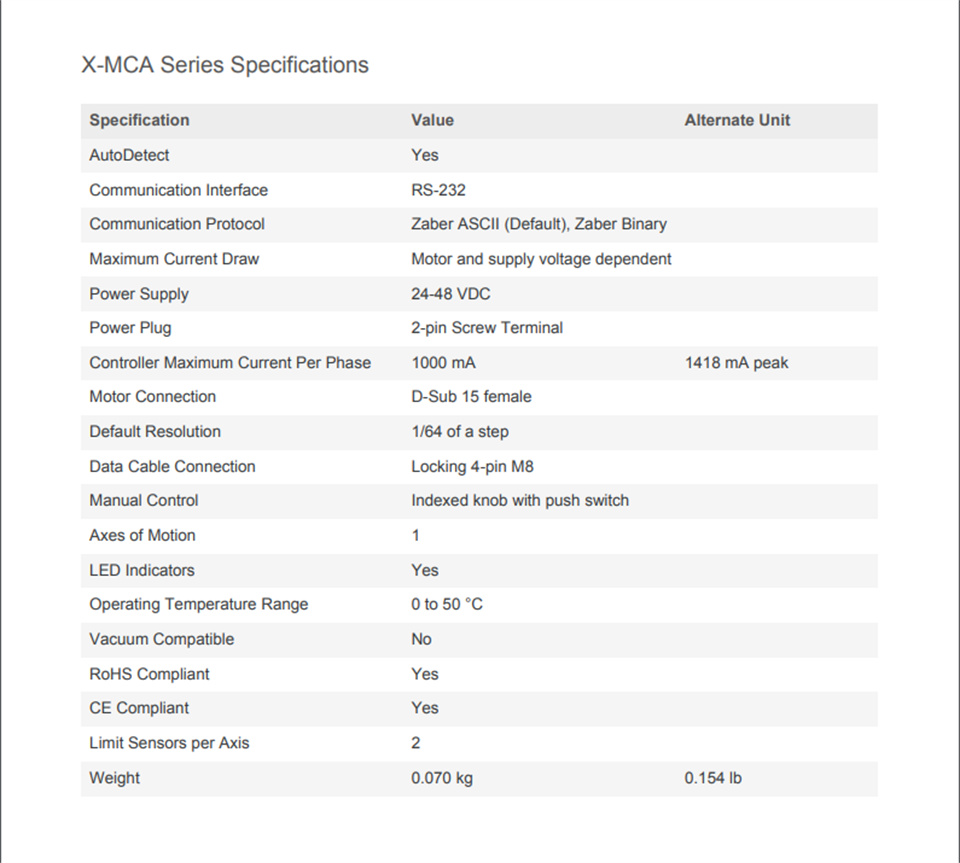The height and width of the screenshot is (863, 960).
Task: Select the D-Sub 15 female value
Action: pos(471,397)
